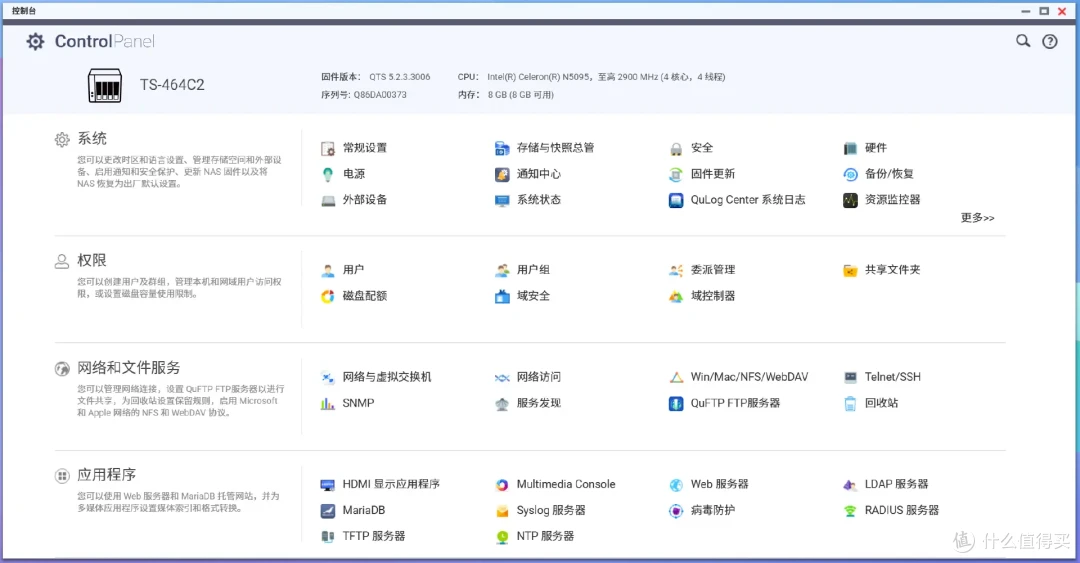
Task: Click the serial number Q86DA00373
Action: click(380, 95)
